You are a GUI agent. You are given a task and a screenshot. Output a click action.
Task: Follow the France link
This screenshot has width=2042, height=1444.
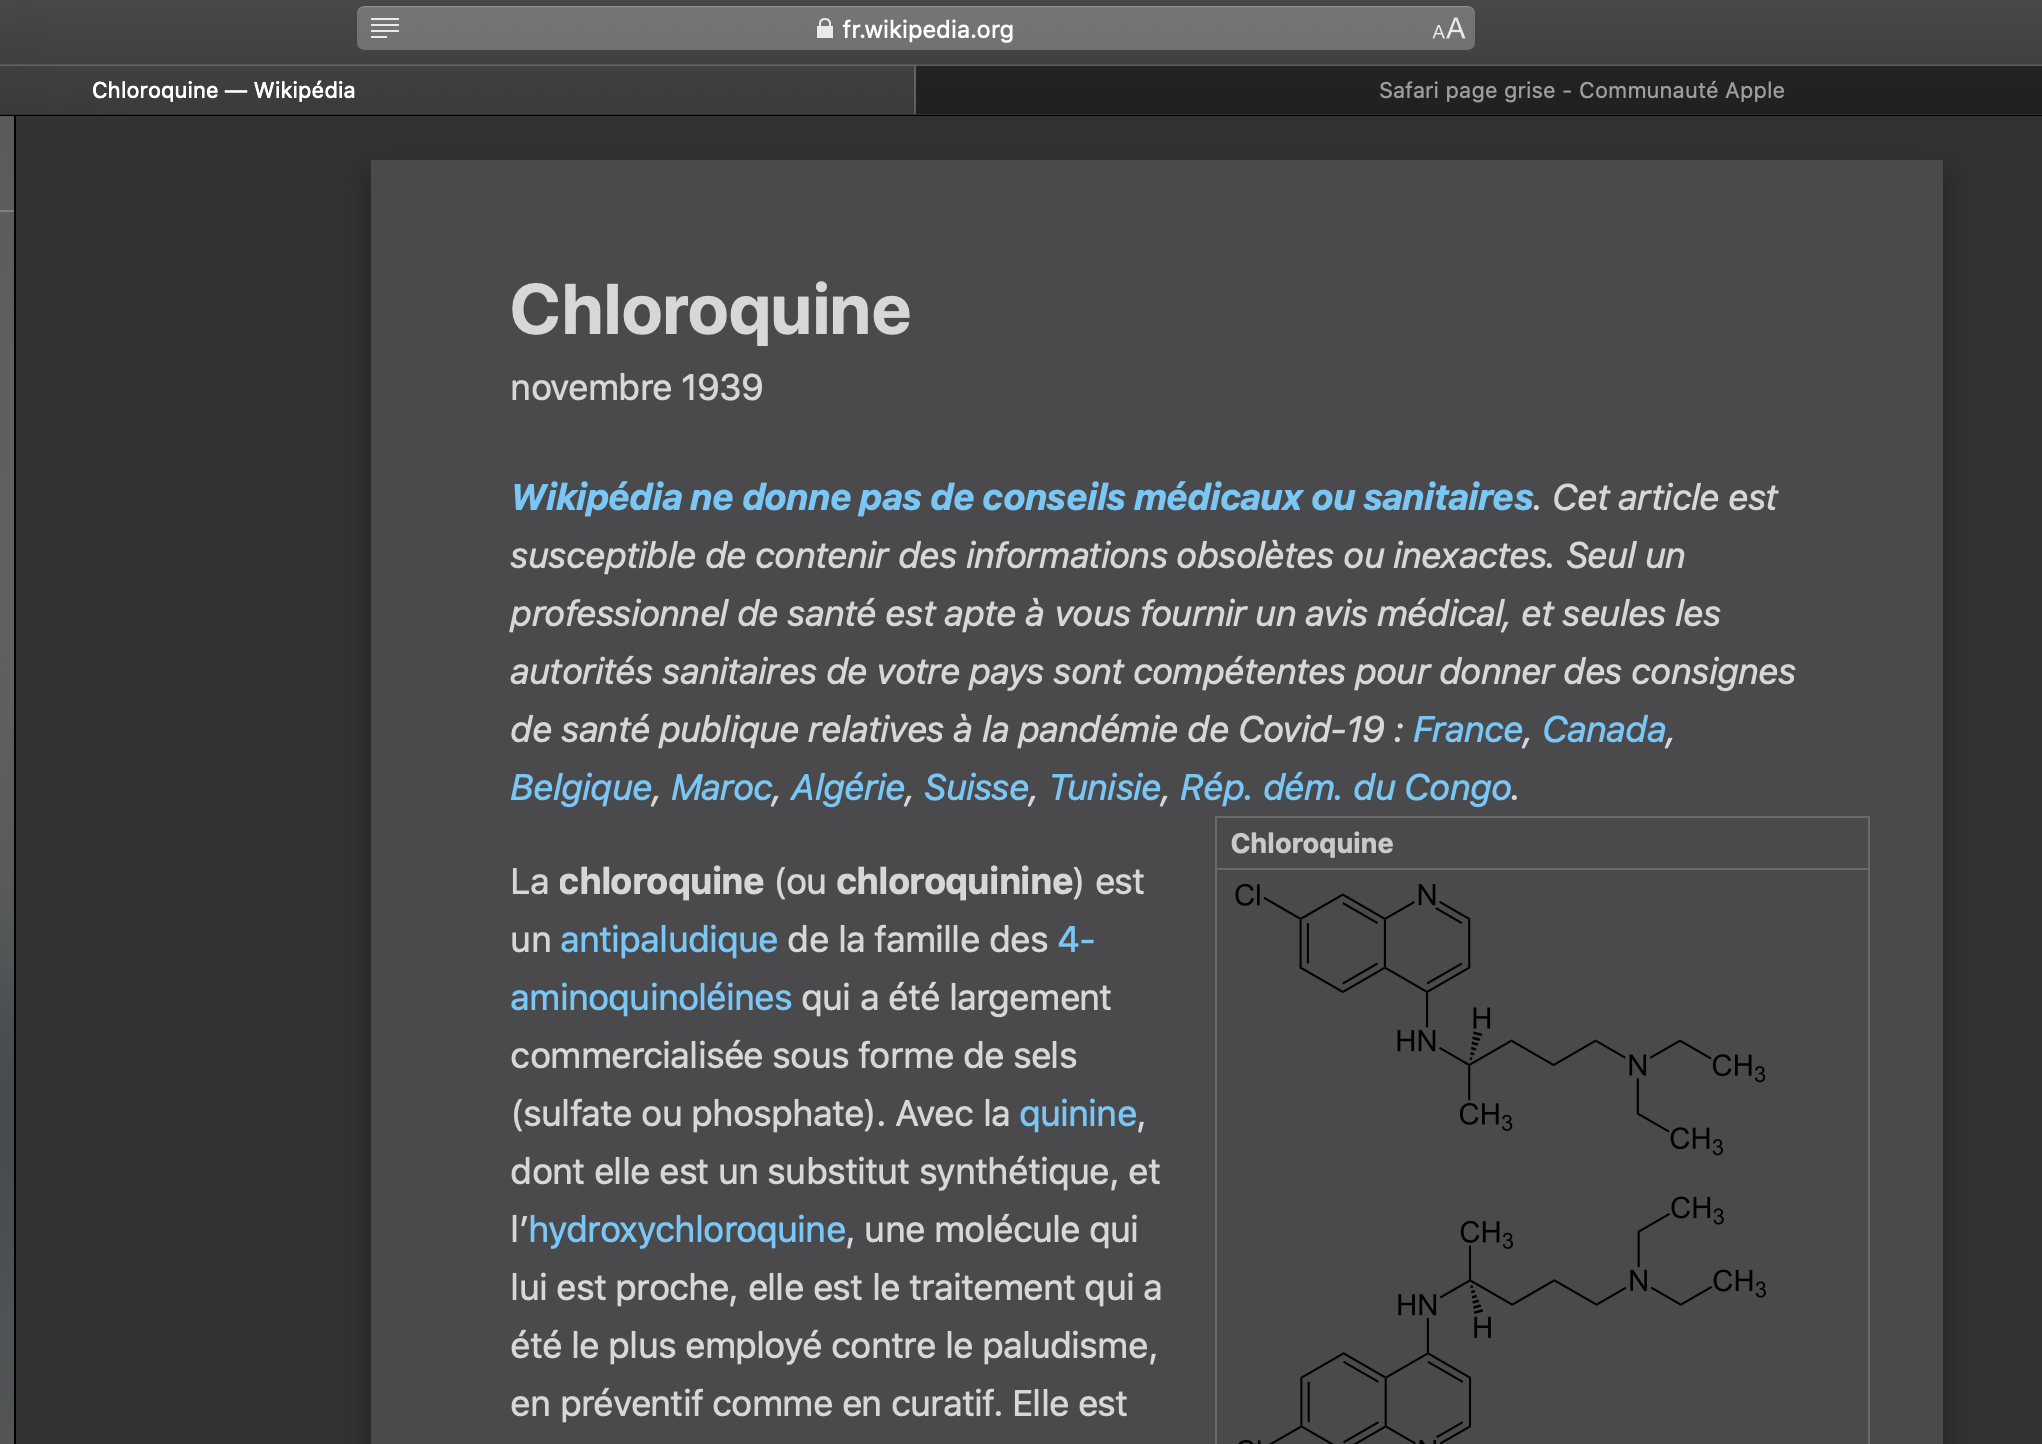click(x=1466, y=729)
